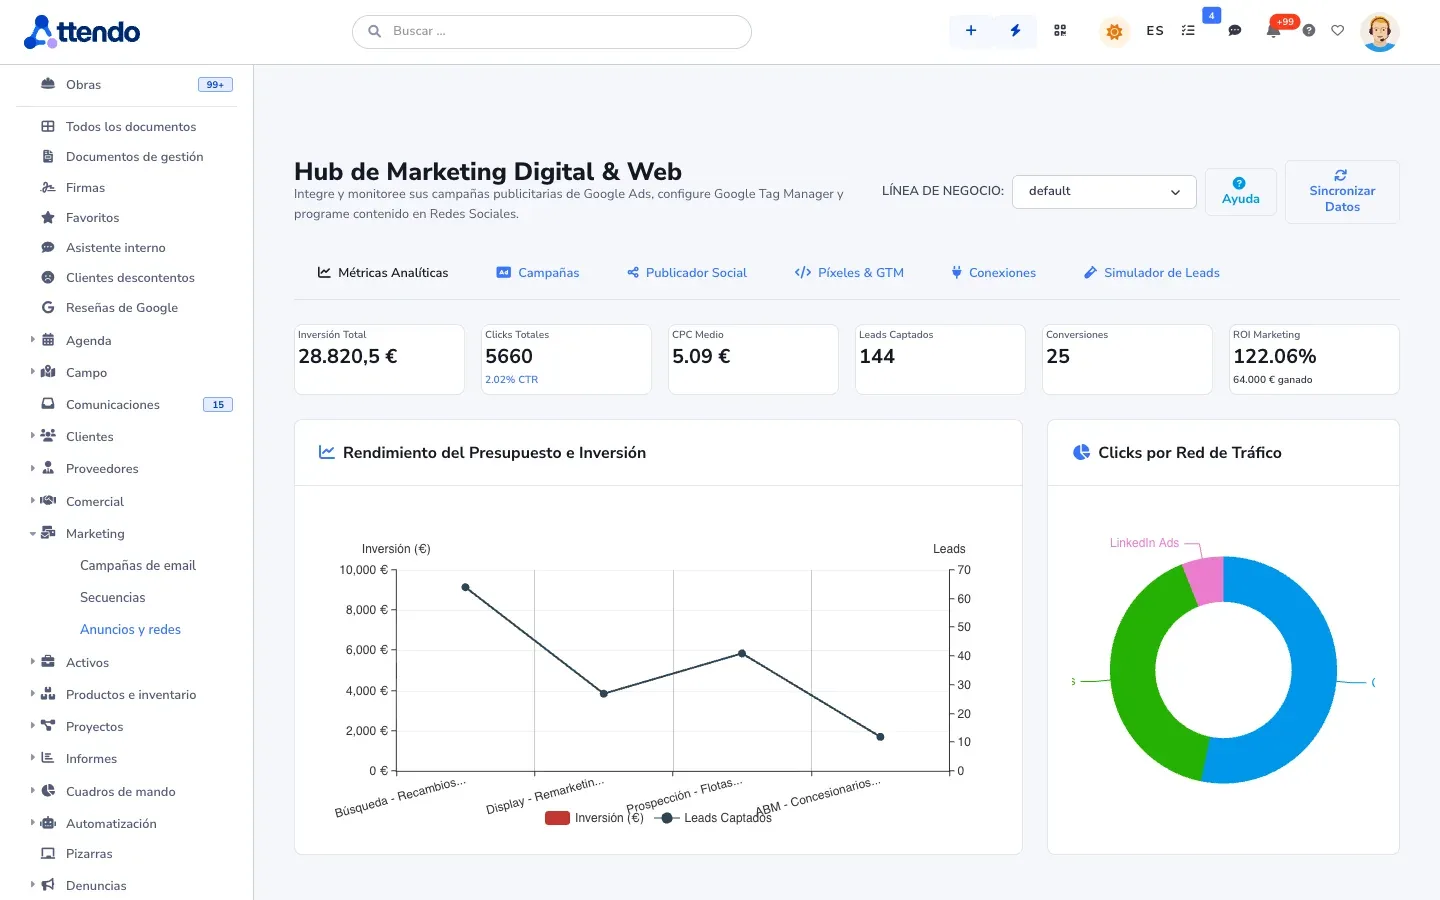1440x900 pixels.
Task: Open the chat messages icon
Action: [x=1235, y=31]
